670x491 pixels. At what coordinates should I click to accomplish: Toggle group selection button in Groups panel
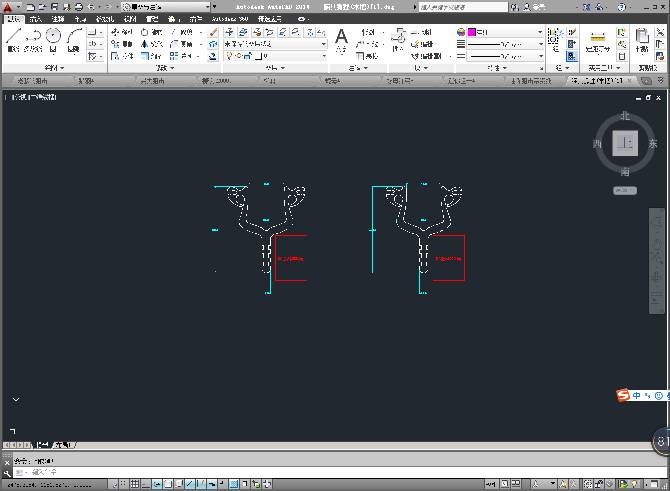(572, 56)
